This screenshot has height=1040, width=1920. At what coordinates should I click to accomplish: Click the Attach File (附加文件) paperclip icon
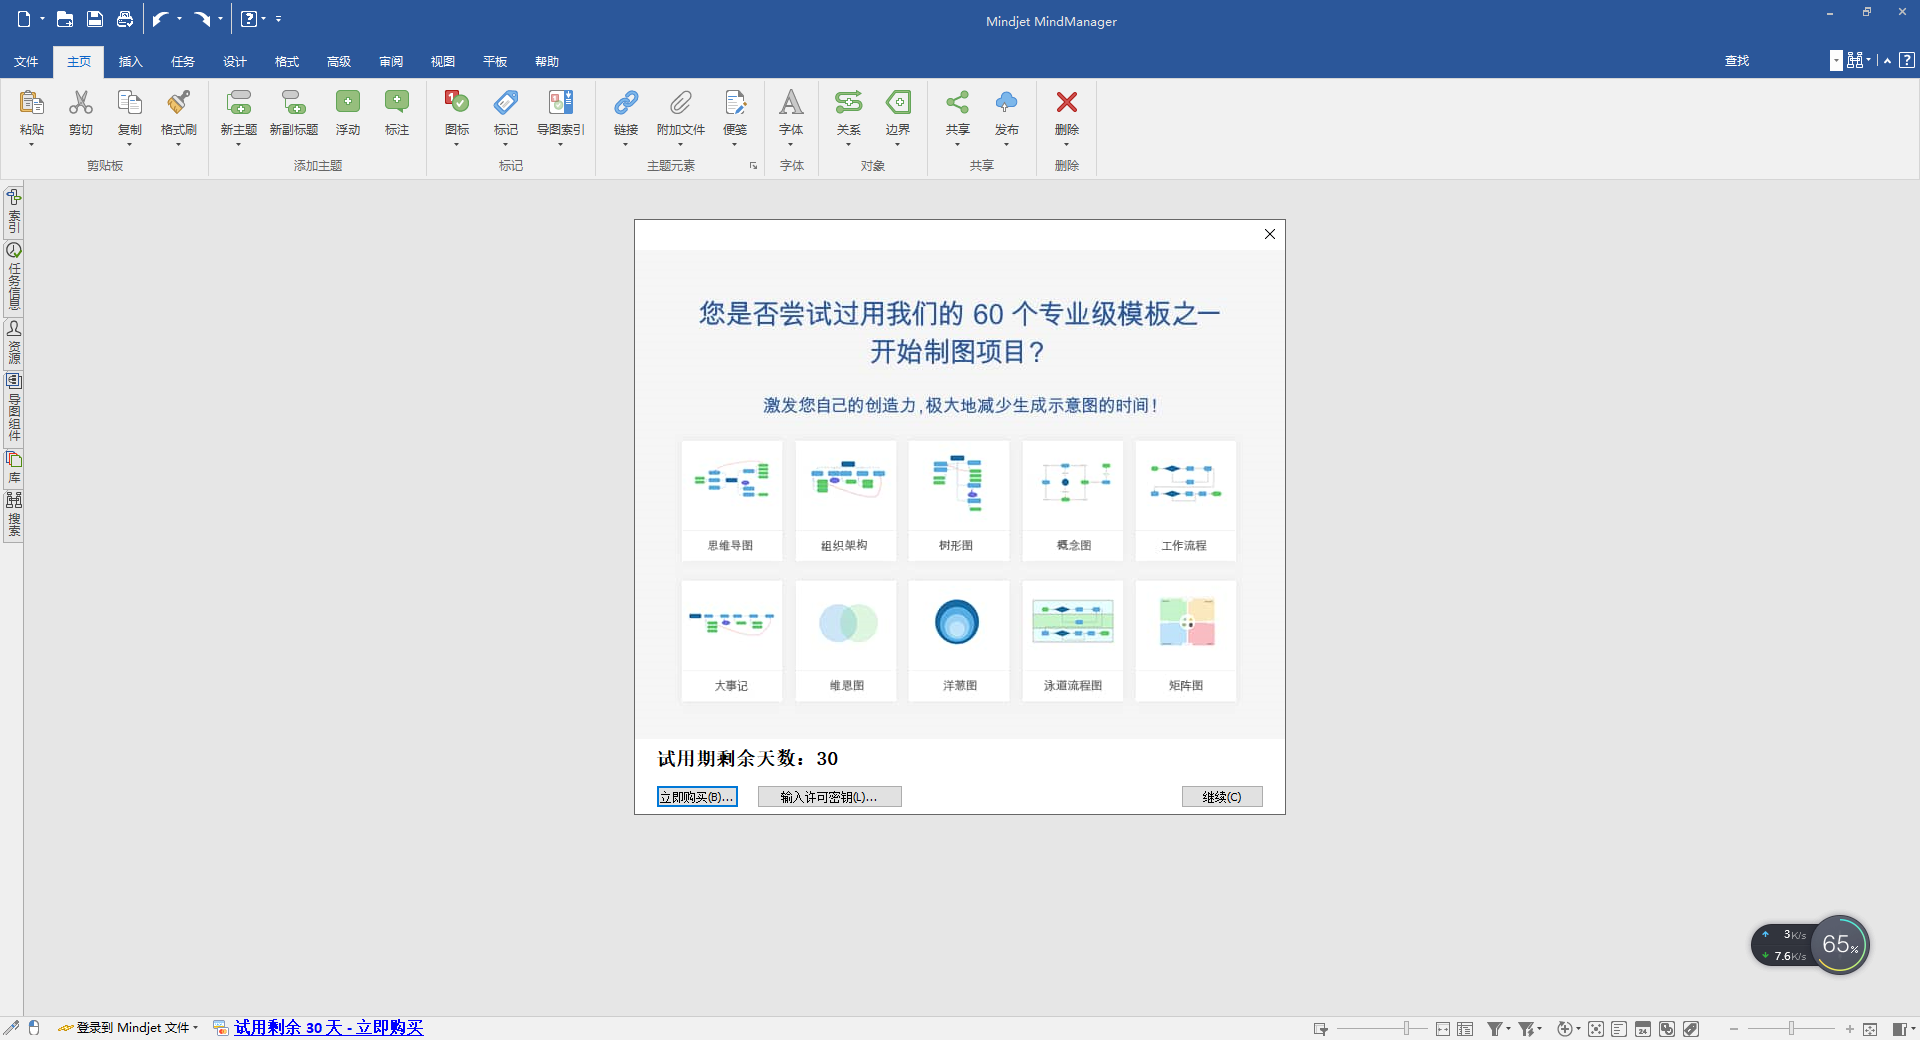point(681,103)
